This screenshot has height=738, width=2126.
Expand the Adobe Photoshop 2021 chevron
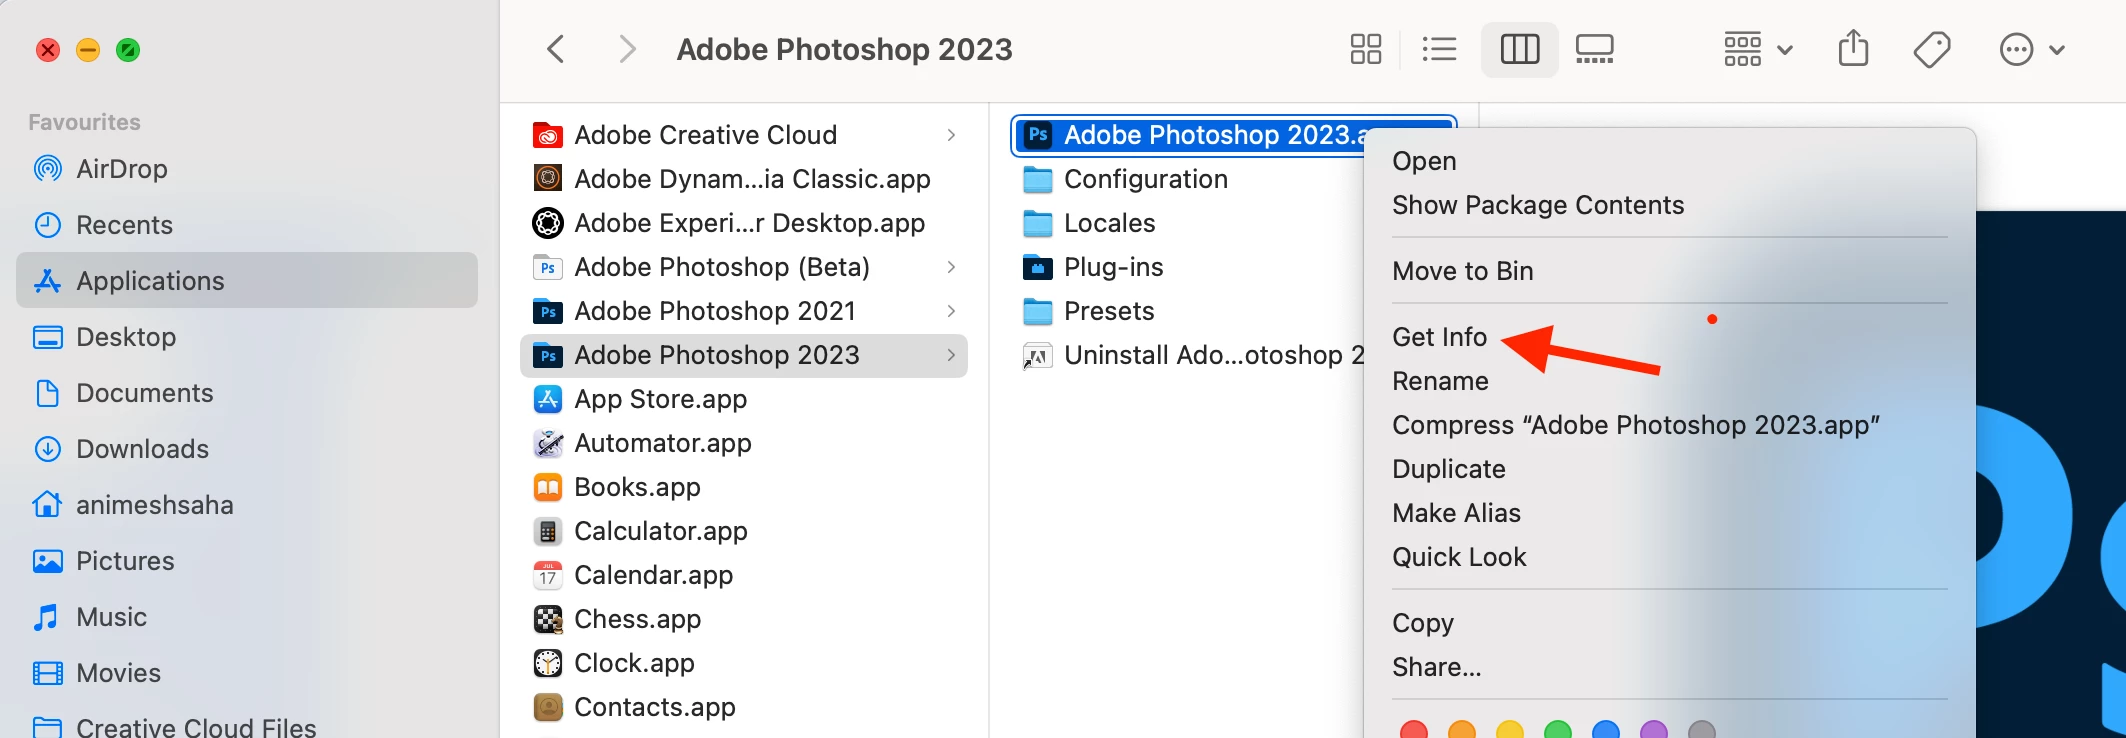coord(951,311)
